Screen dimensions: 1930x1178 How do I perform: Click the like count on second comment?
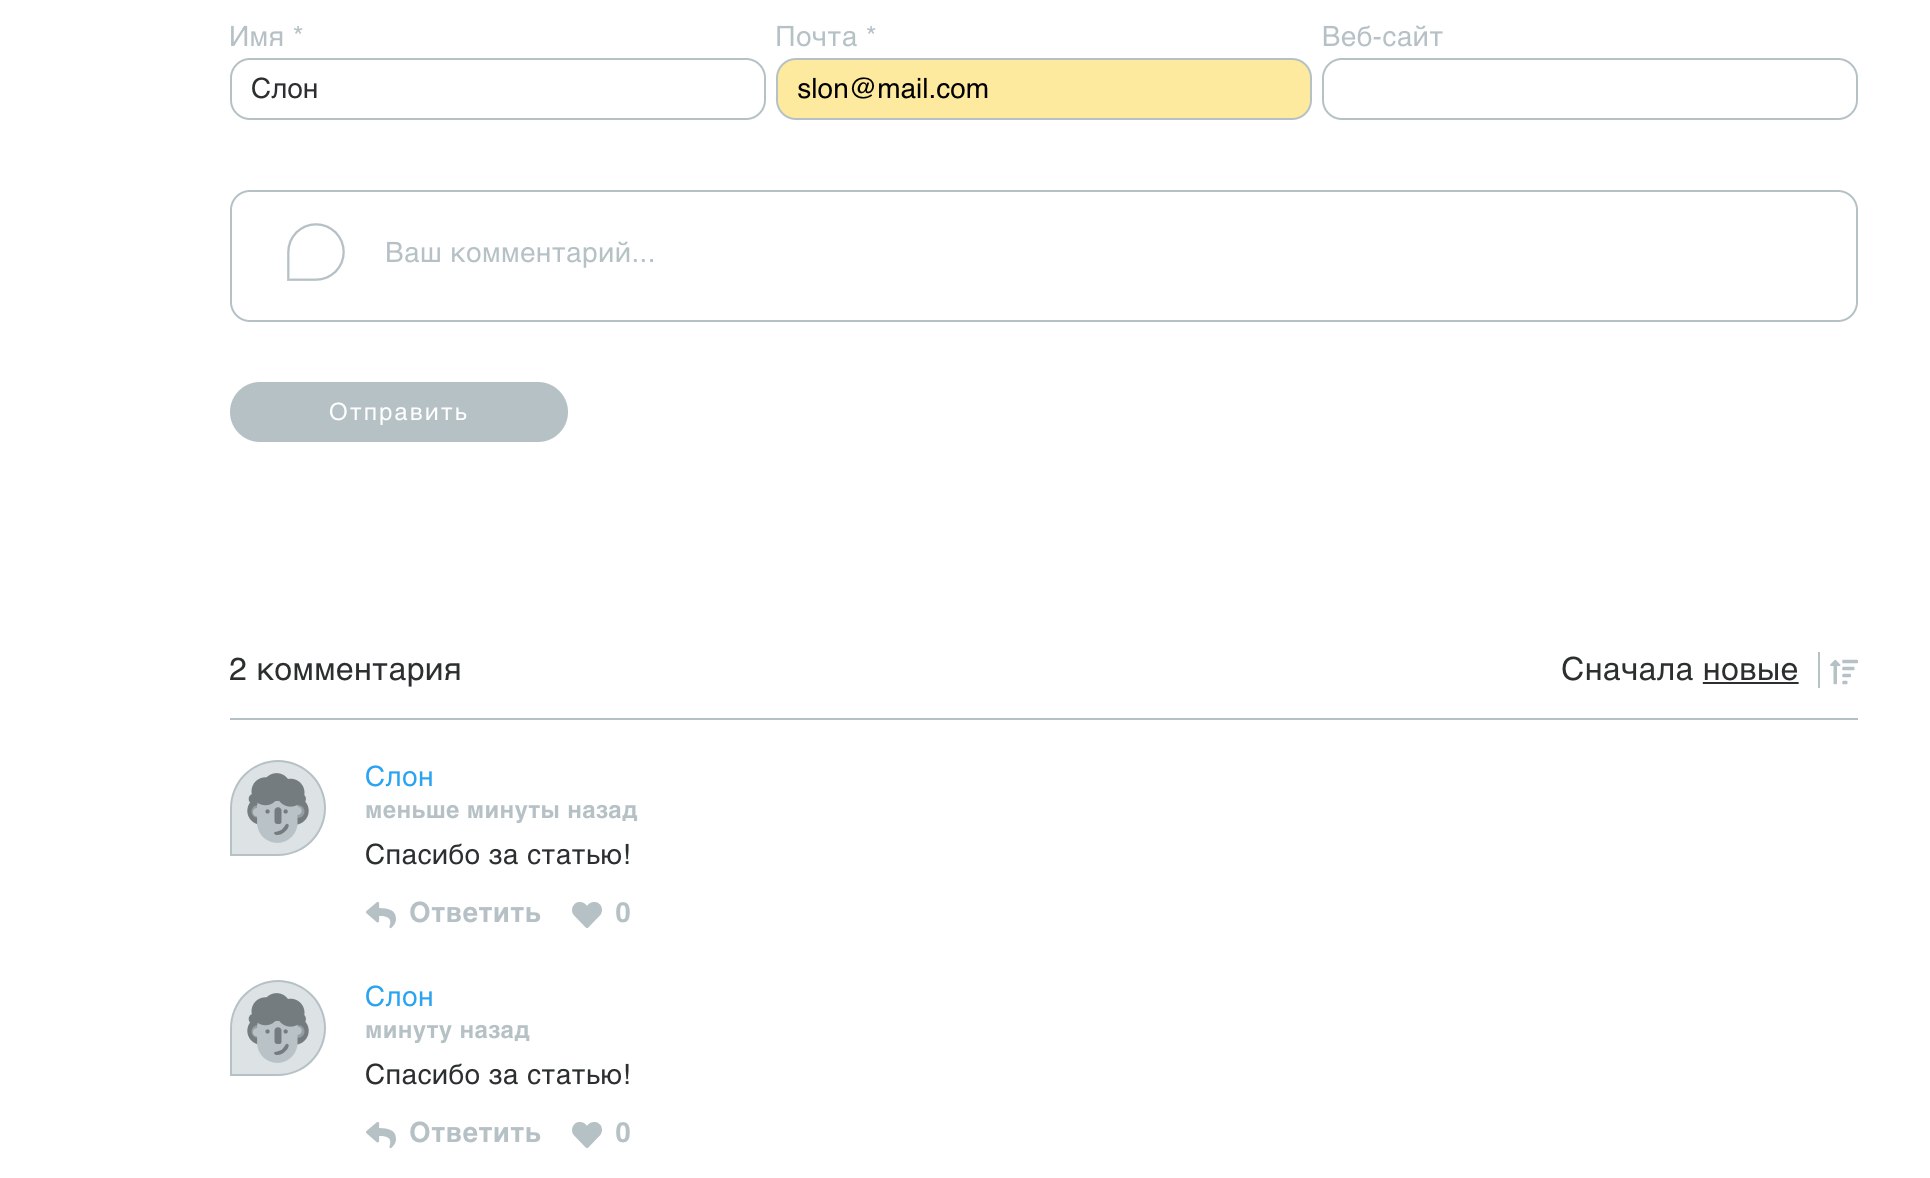(x=623, y=1133)
